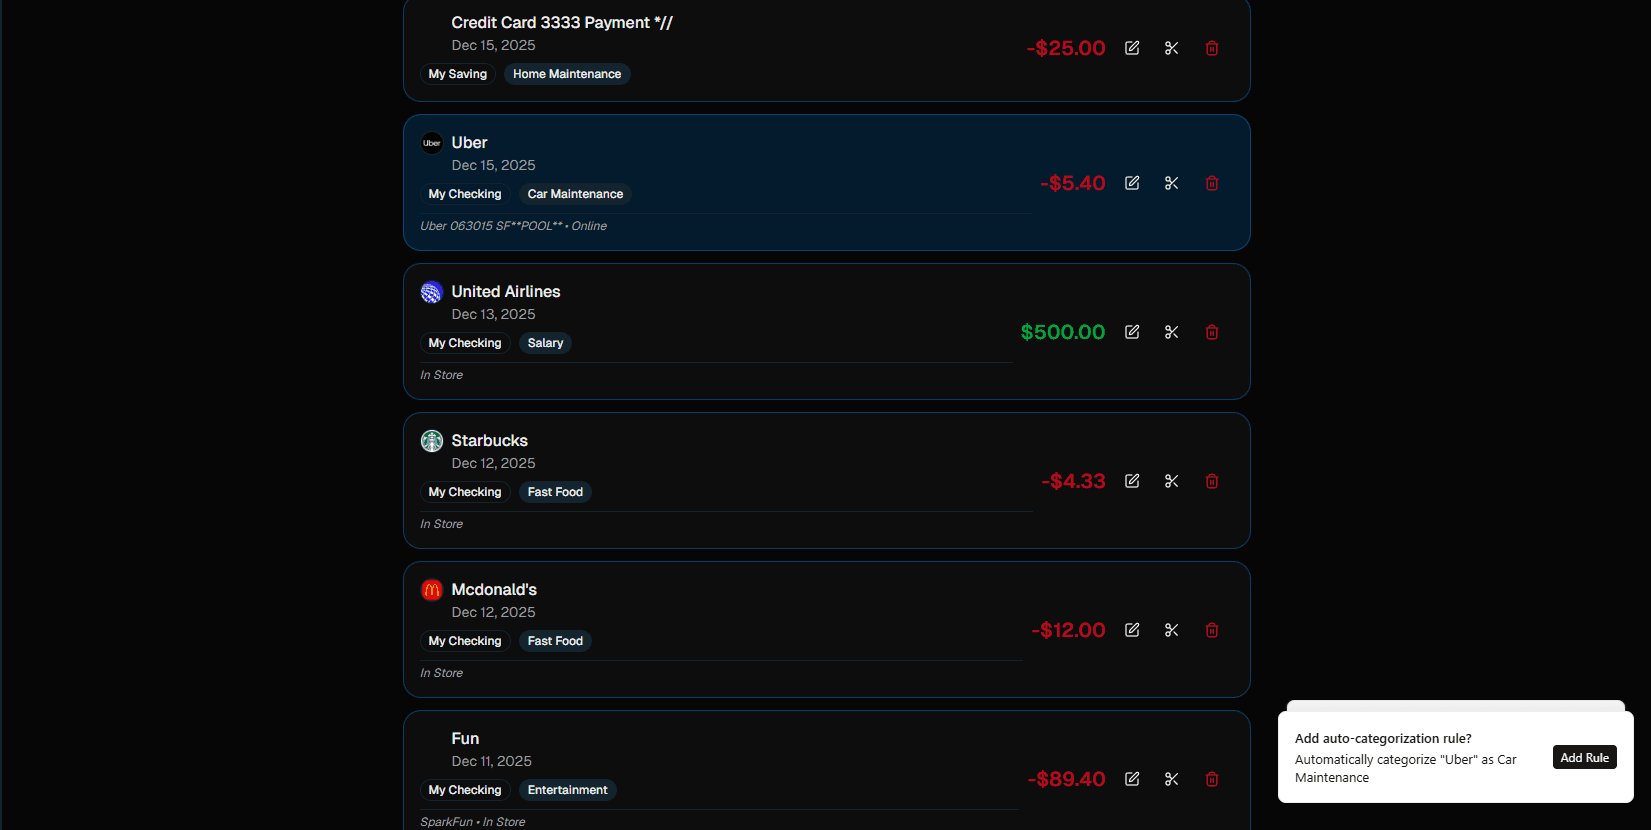Click the My Saving account chip
The height and width of the screenshot is (830, 1651).
pyautogui.click(x=457, y=74)
